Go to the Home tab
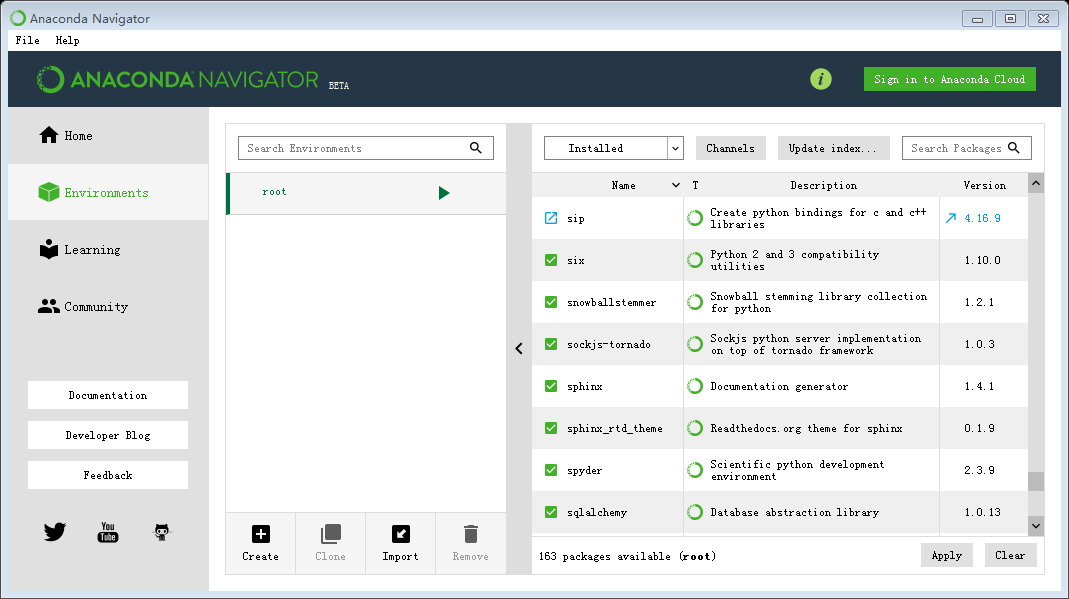 point(108,136)
